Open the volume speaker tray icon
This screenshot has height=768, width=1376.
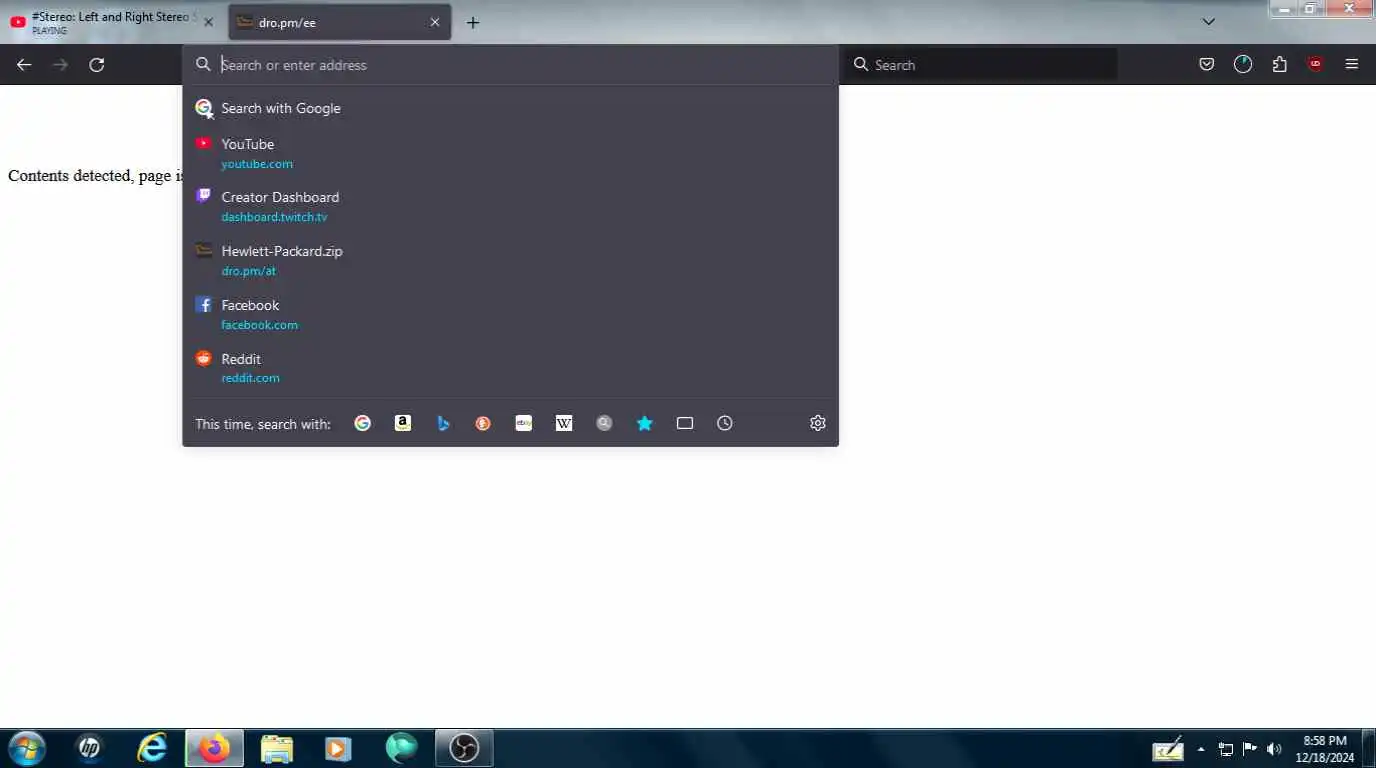[x=1274, y=749]
